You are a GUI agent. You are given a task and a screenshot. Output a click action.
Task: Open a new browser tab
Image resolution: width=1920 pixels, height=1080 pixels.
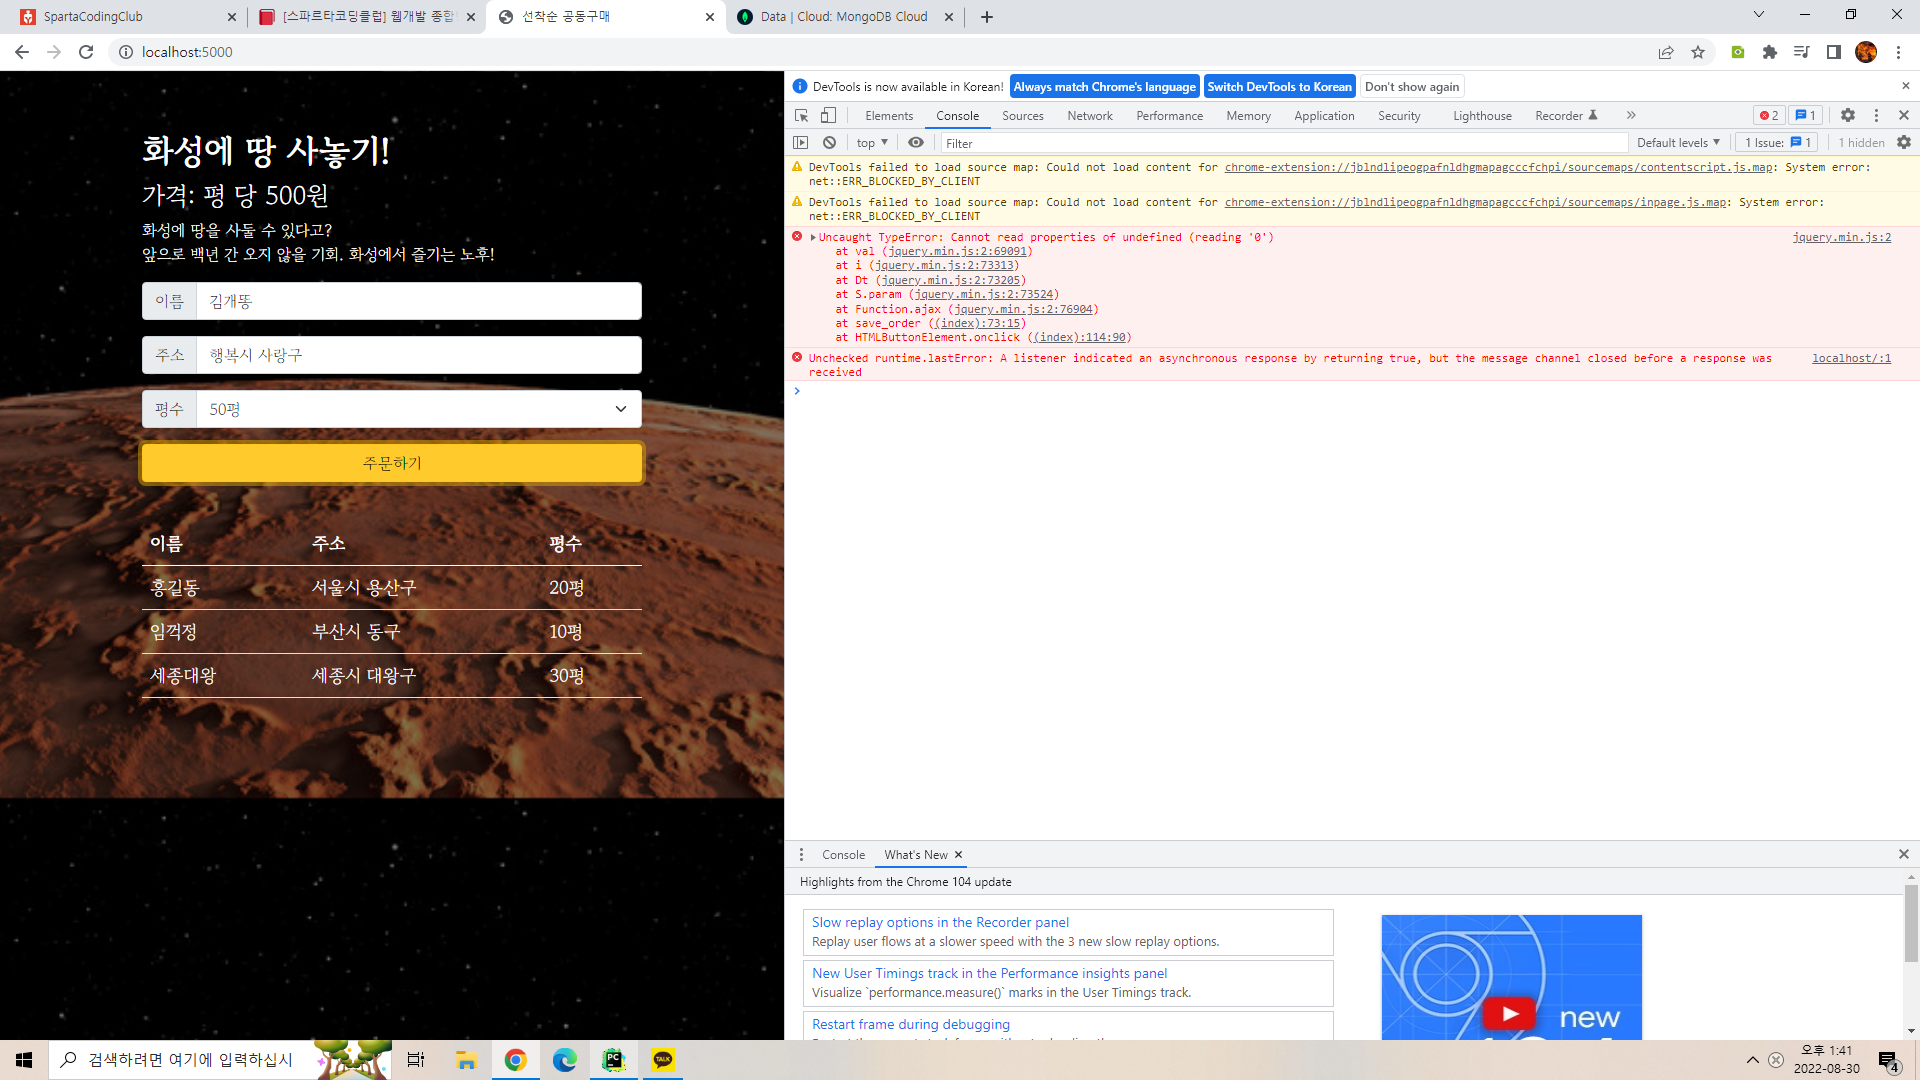tap(987, 17)
